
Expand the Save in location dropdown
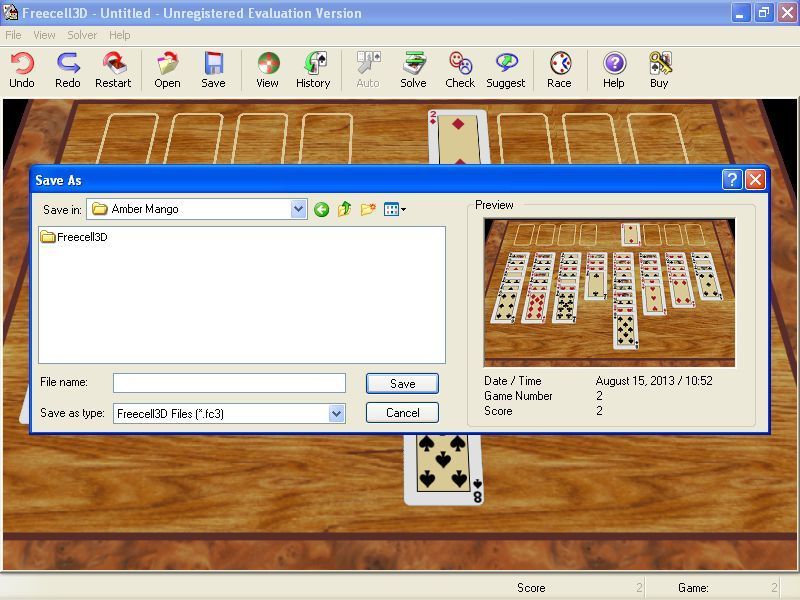(298, 209)
